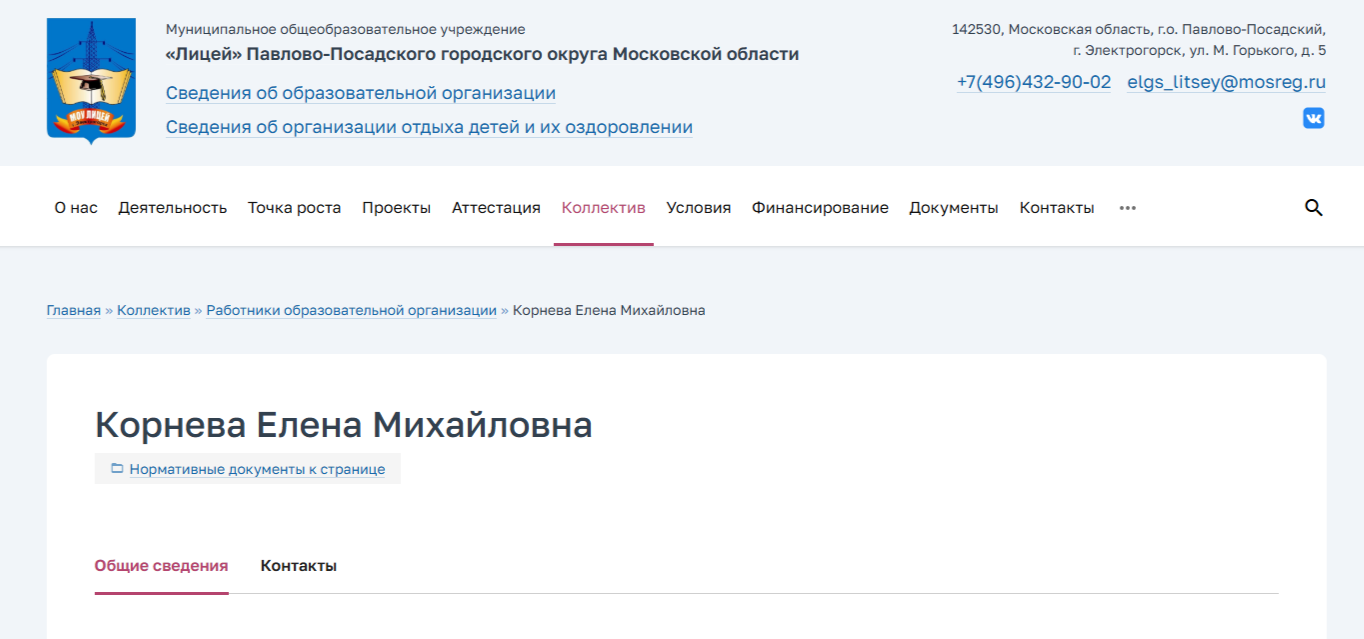Navigate to 'Финансирование' section
This screenshot has height=639, width=1364.
point(820,208)
